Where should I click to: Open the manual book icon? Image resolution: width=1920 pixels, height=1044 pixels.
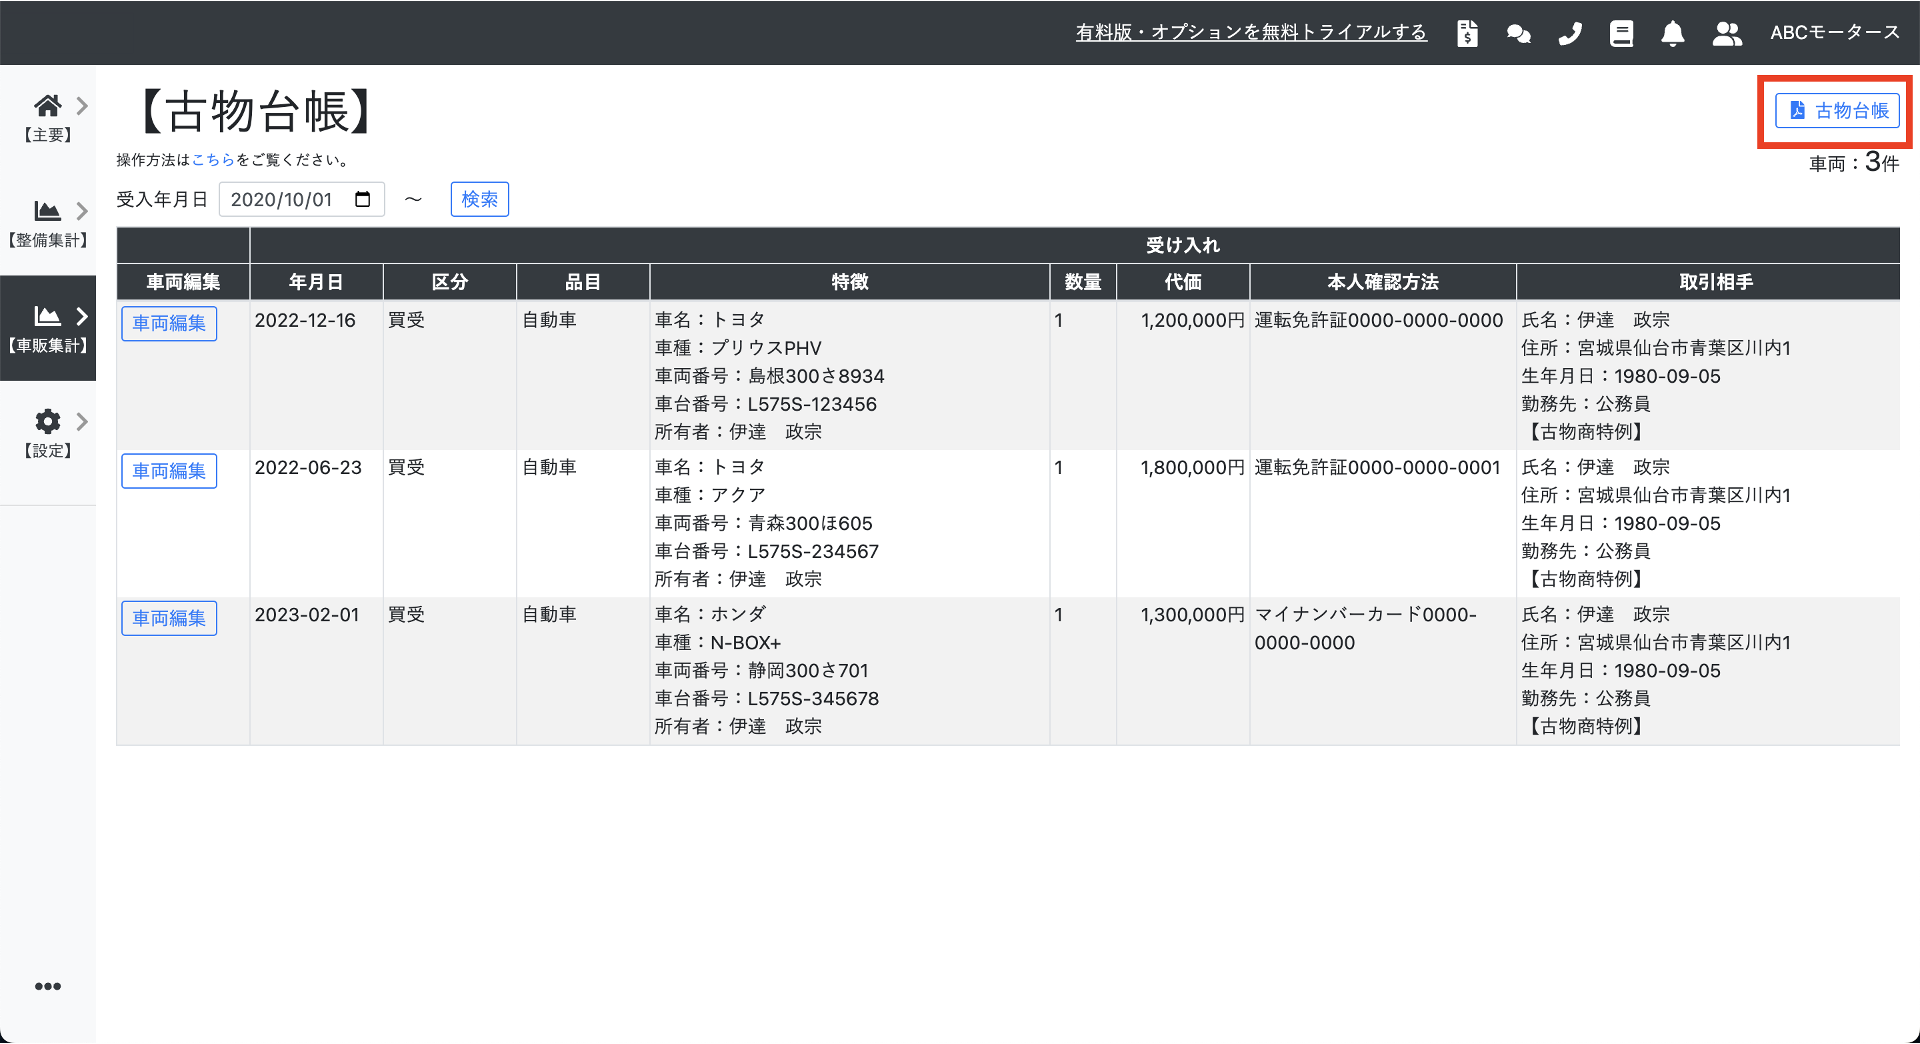coord(1621,33)
